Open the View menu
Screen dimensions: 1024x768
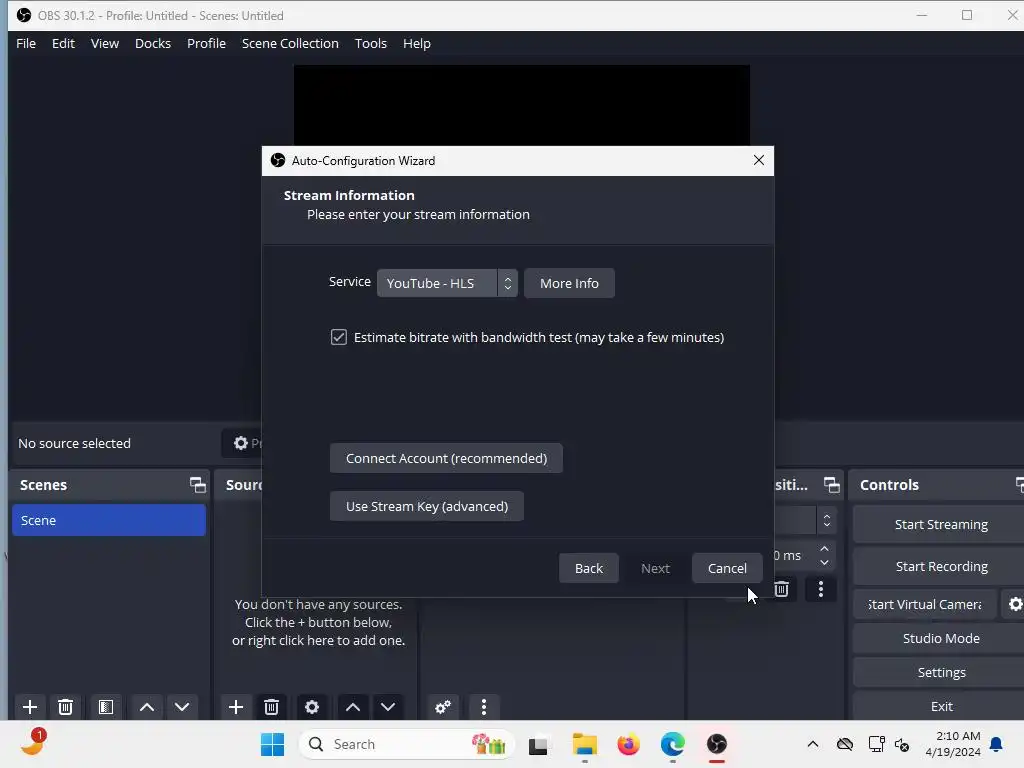(104, 44)
